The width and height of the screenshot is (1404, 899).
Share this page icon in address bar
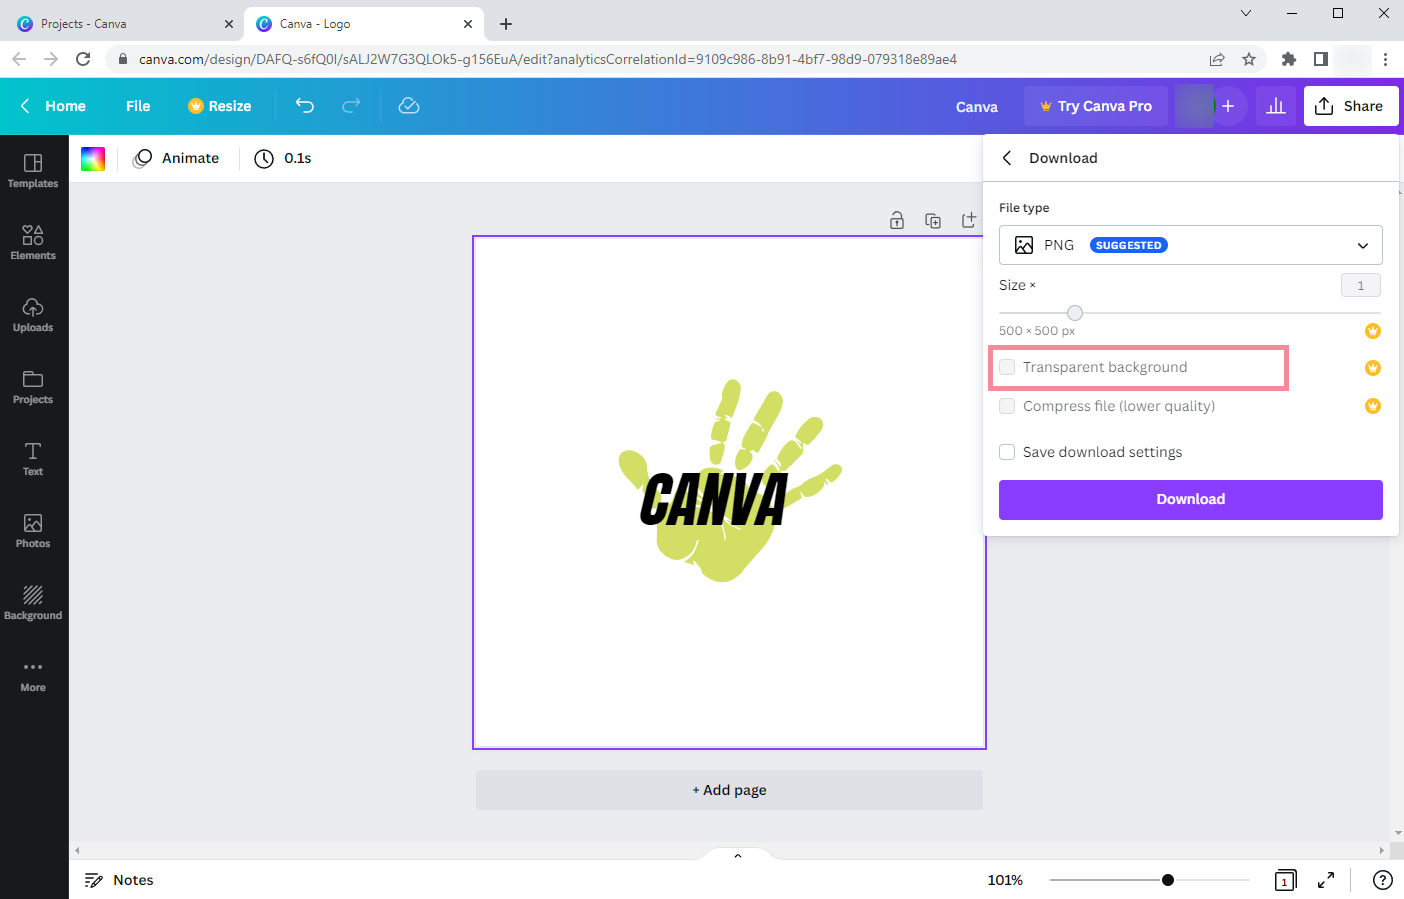(1217, 59)
